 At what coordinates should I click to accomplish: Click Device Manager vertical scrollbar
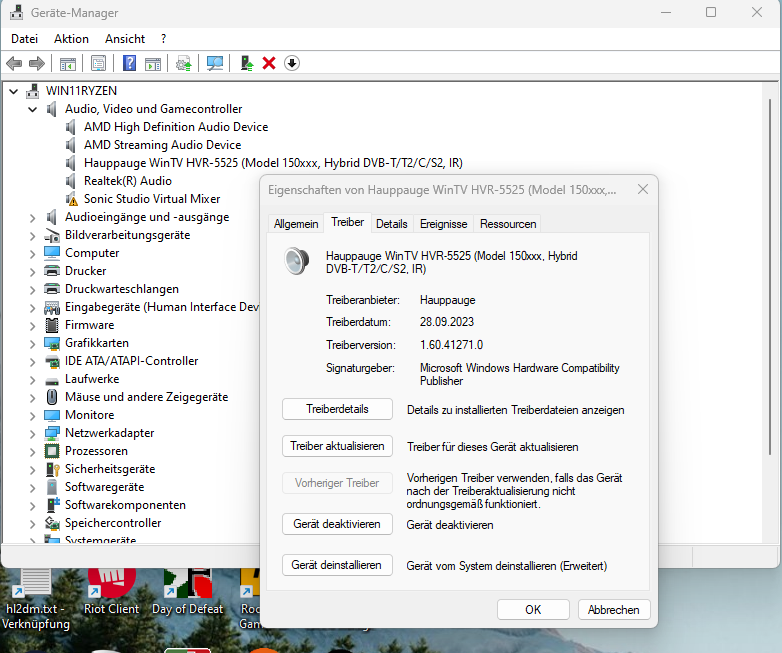click(771, 277)
